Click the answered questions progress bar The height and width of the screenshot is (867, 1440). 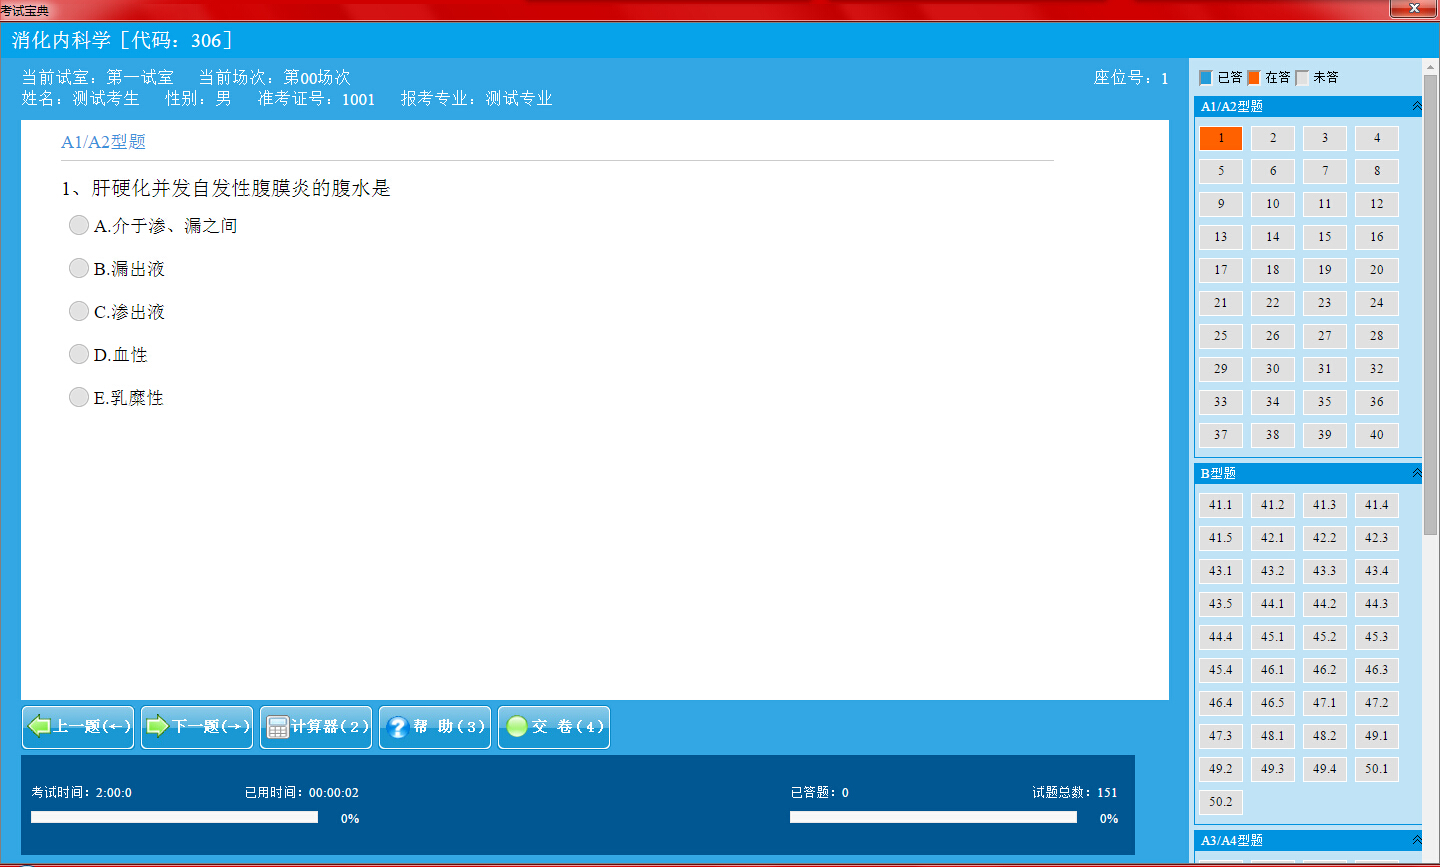click(x=933, y=817)
